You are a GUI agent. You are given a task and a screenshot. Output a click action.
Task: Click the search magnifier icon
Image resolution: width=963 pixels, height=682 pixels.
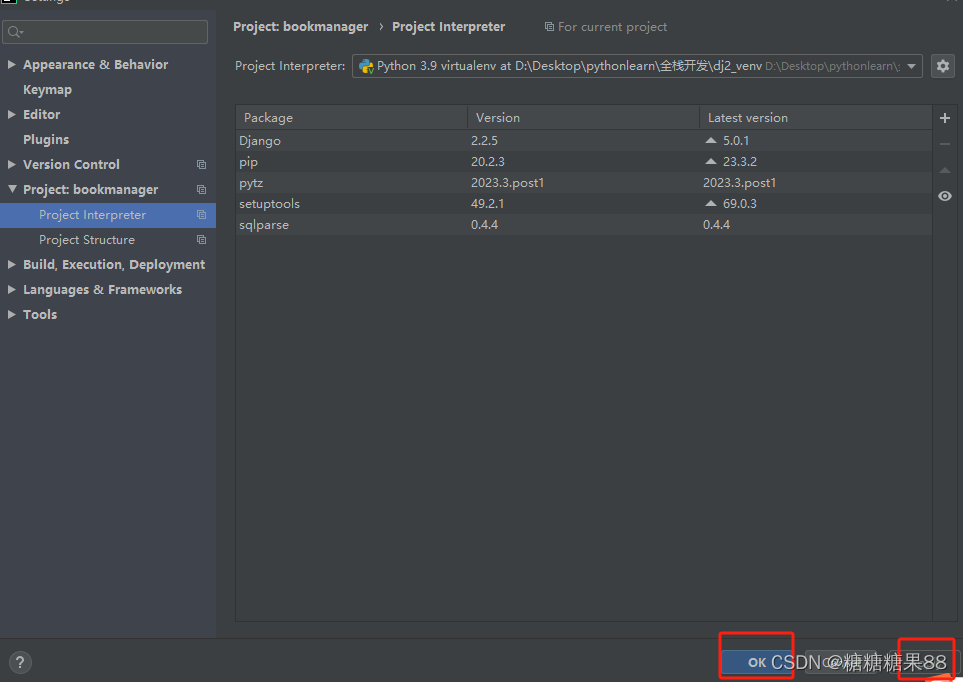click(15, 32)
